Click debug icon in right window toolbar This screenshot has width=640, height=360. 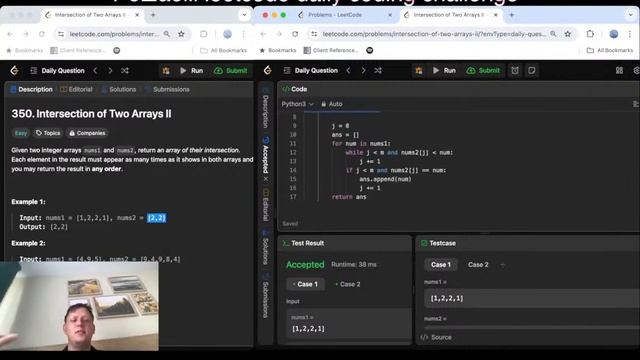[419, 70]
